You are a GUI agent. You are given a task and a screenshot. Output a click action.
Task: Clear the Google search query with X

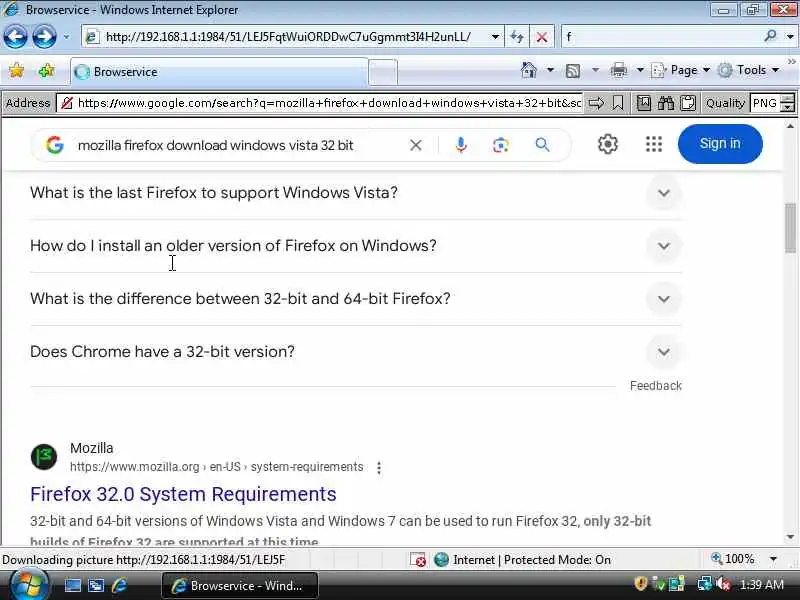tap(416, 145)
